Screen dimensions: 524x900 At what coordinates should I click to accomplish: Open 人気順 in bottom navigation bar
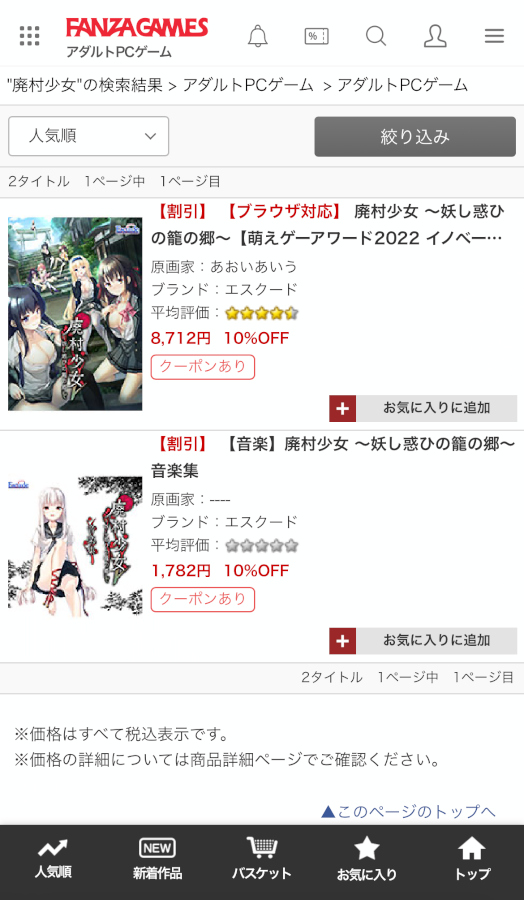click(x=53, y=859)
